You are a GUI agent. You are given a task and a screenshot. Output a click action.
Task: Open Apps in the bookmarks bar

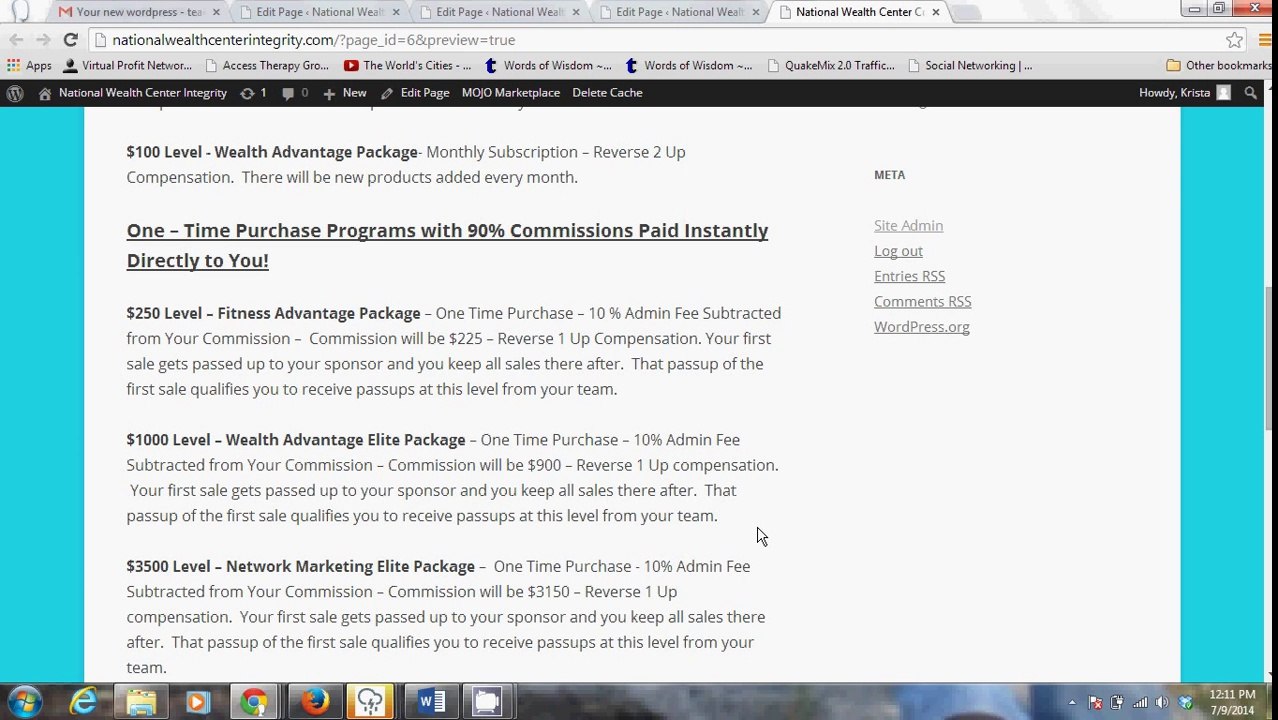point(29,66)
